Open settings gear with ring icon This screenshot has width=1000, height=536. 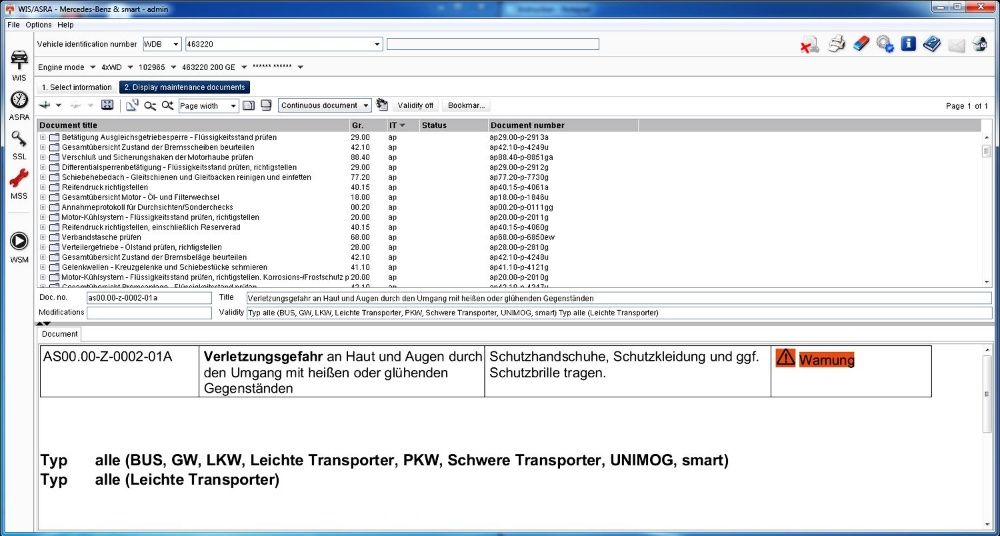tap(885, 44)
